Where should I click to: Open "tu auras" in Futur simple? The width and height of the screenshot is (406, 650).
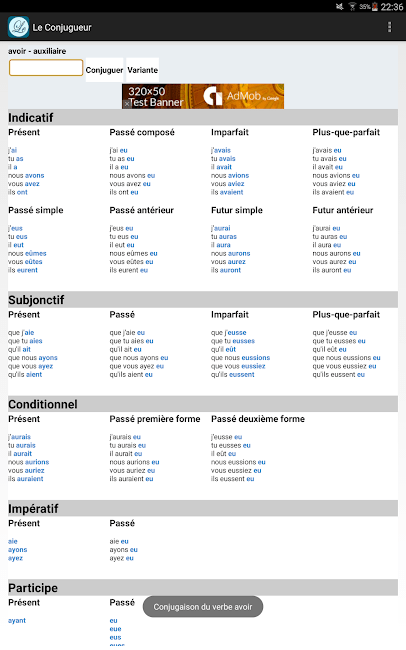click(224, 236)
